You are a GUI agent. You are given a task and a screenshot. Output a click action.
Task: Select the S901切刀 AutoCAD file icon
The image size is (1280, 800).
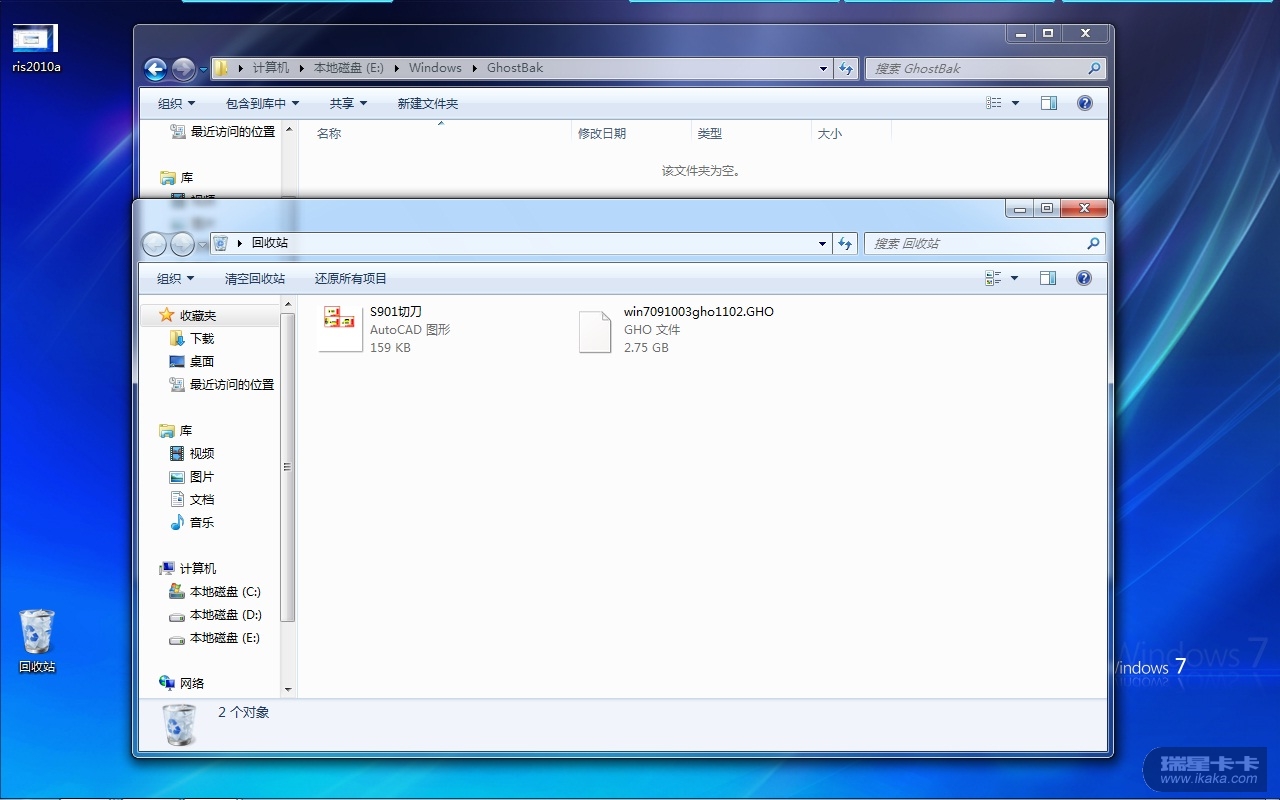(x=340, y=329)
